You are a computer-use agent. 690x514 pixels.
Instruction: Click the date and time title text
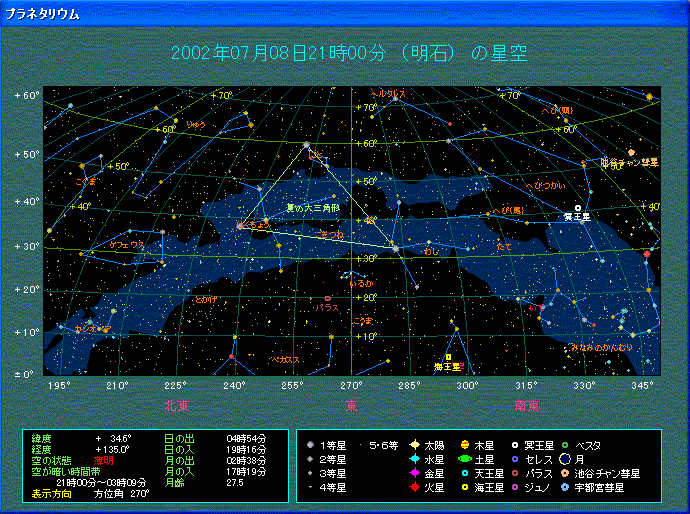pos(349,54)
